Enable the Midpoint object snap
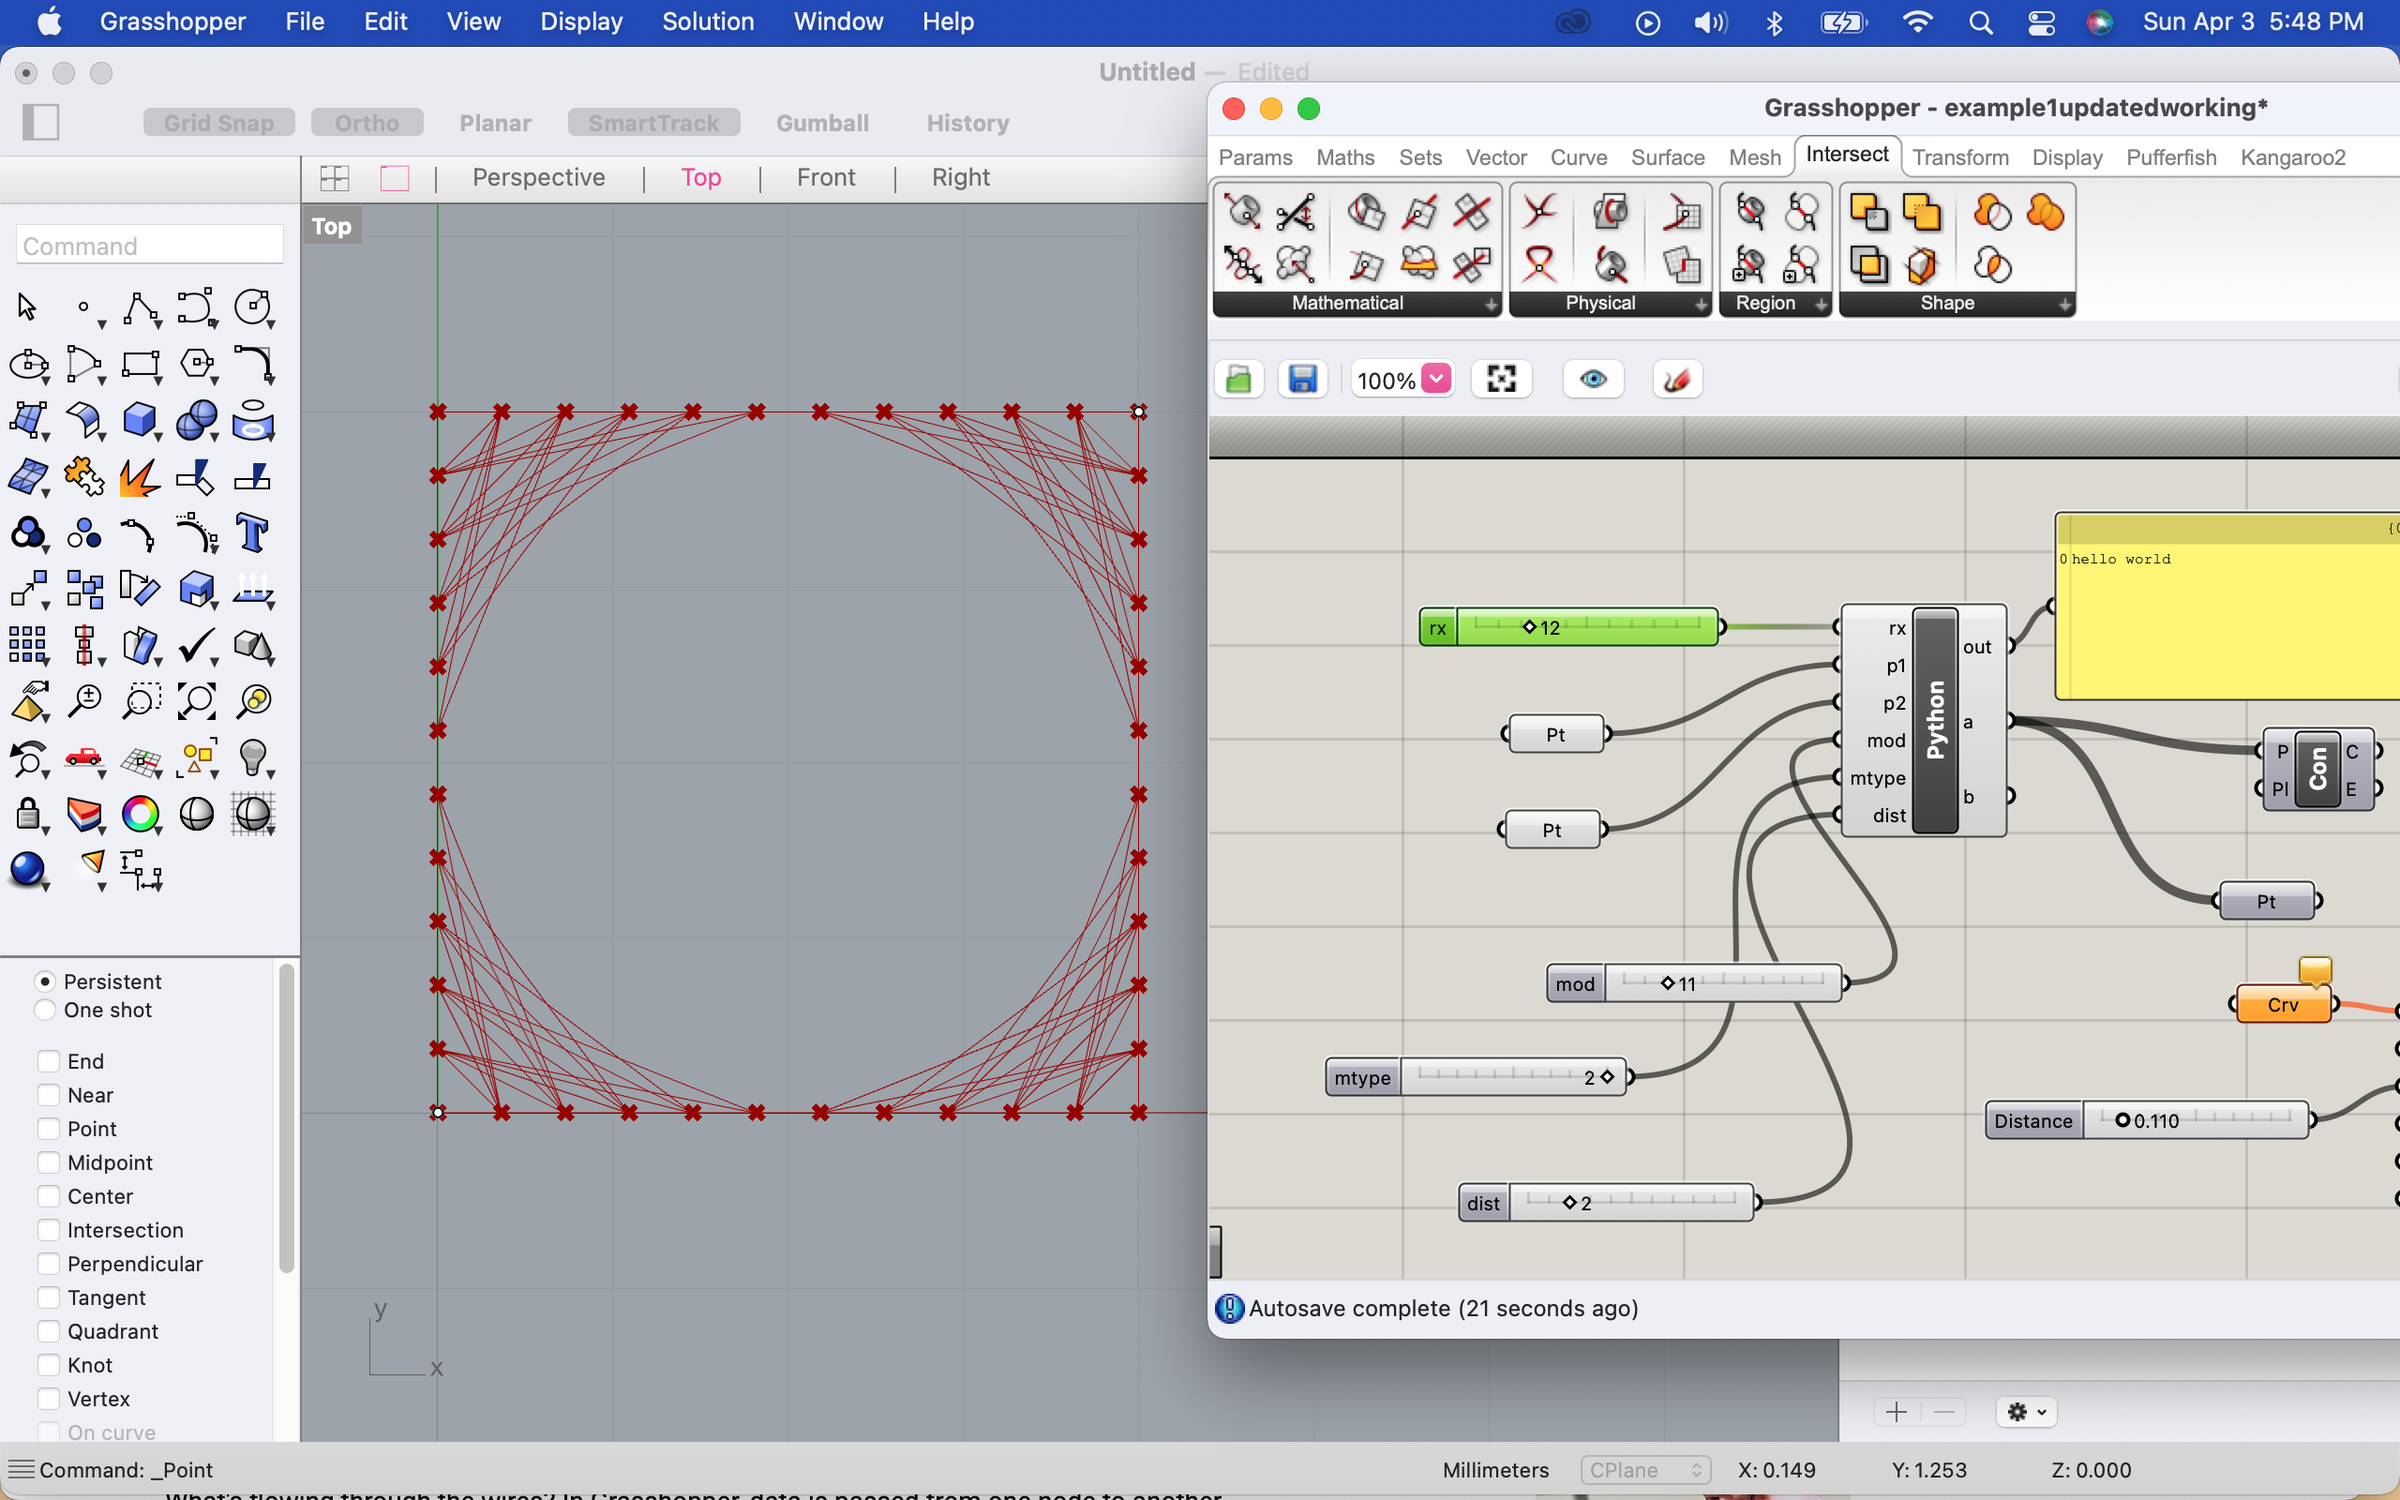Image resolution: width=2400 pixels, height=1500 pixels. coord(48,1163)
